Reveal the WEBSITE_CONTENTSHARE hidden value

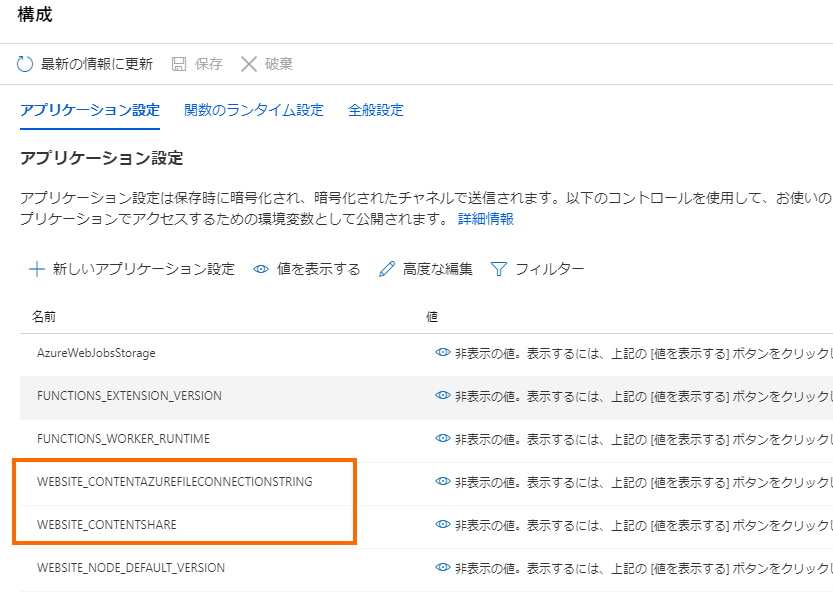click(441, 524)
